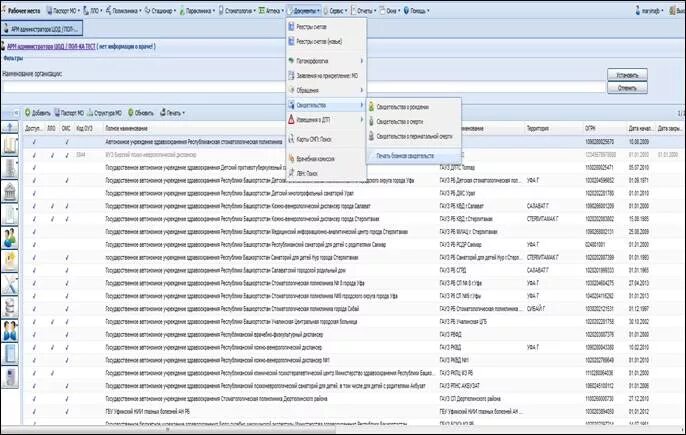Click the Свидетельства о рождении icon
The width and height of the screenshot is (686, 435).
pyautogui.click(x=371, y=106)
